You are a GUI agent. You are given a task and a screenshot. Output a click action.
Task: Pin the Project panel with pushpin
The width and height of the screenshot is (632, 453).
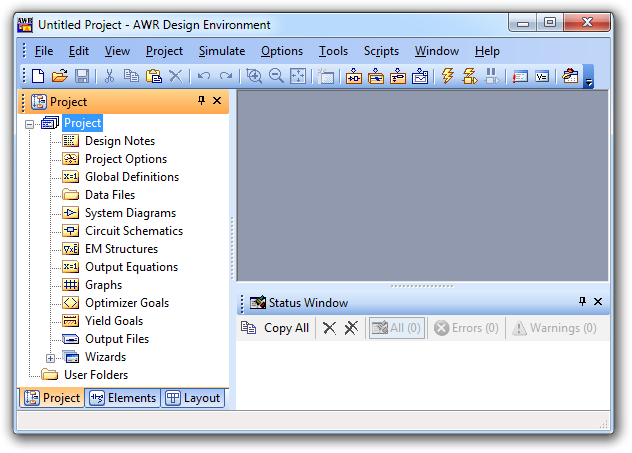click(201, 101)
